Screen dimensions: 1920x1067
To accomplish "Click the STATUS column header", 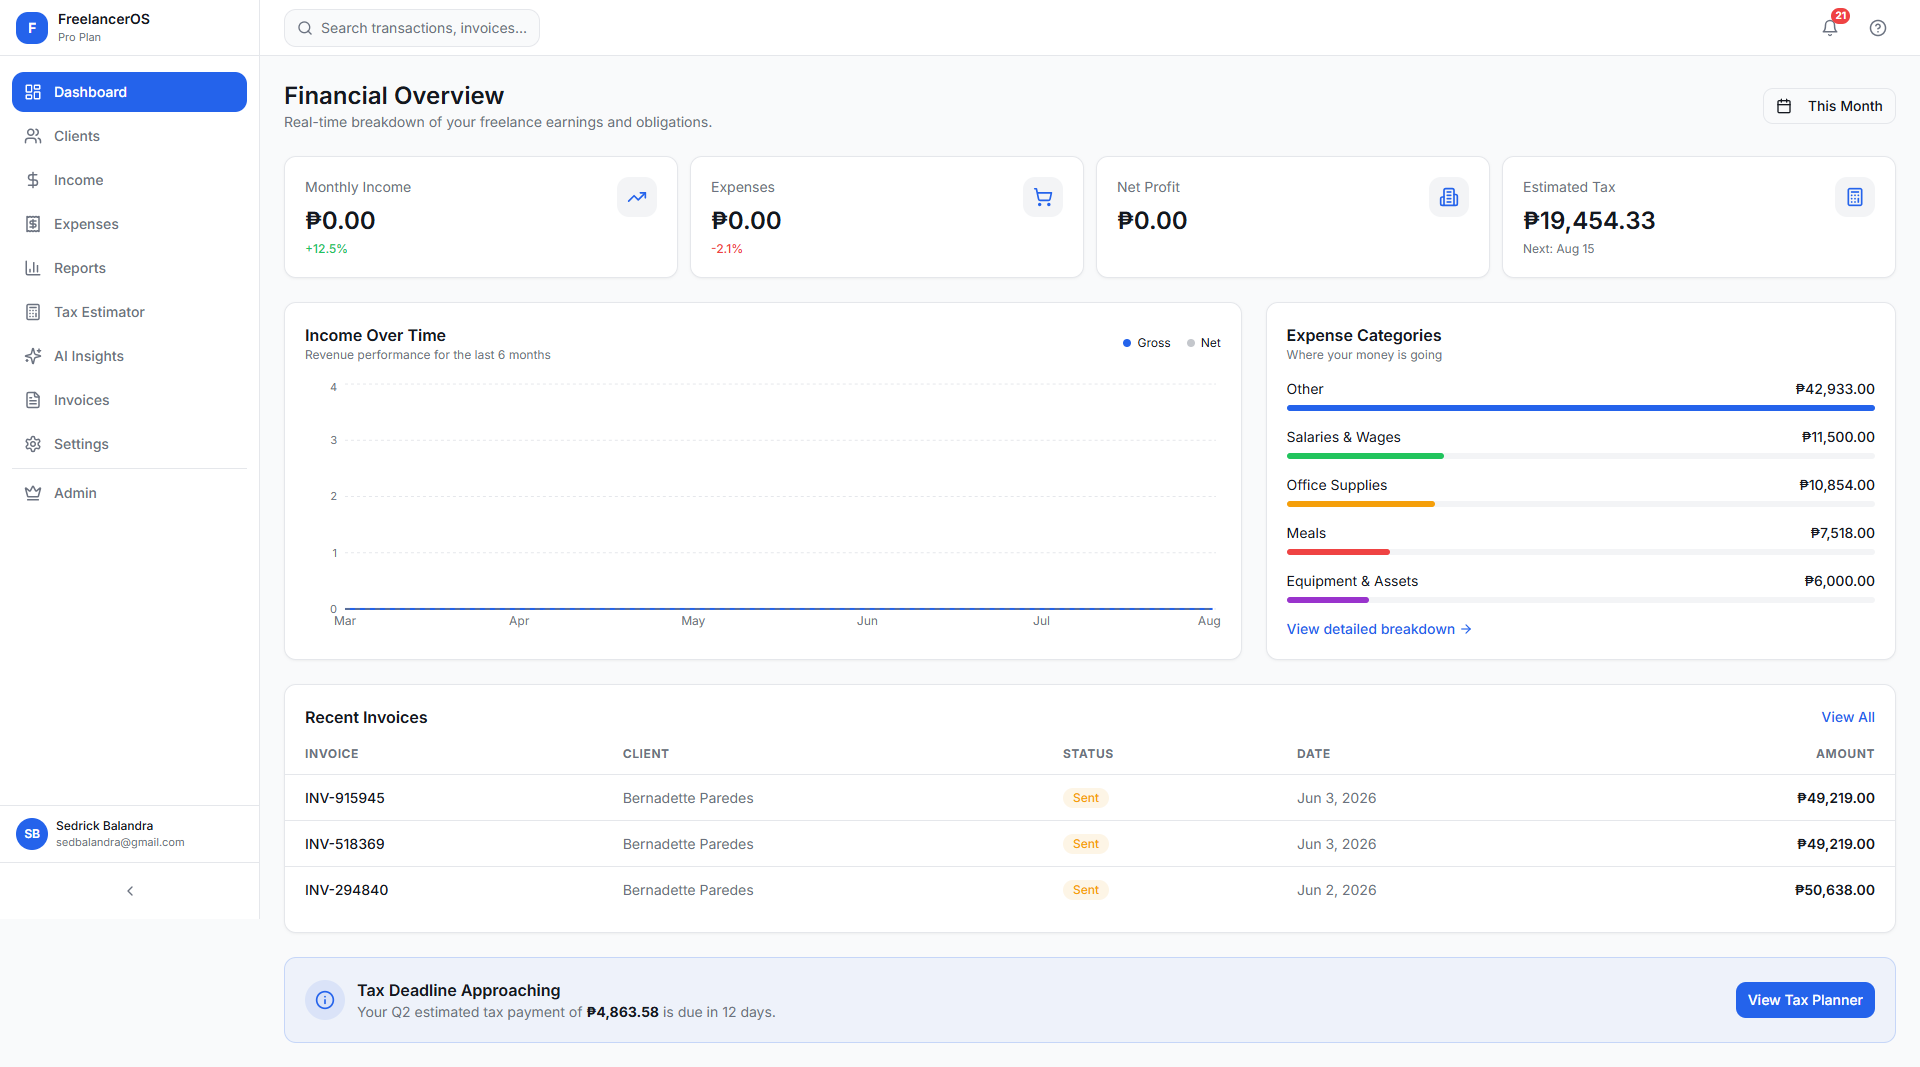I will coord(1088,754).
